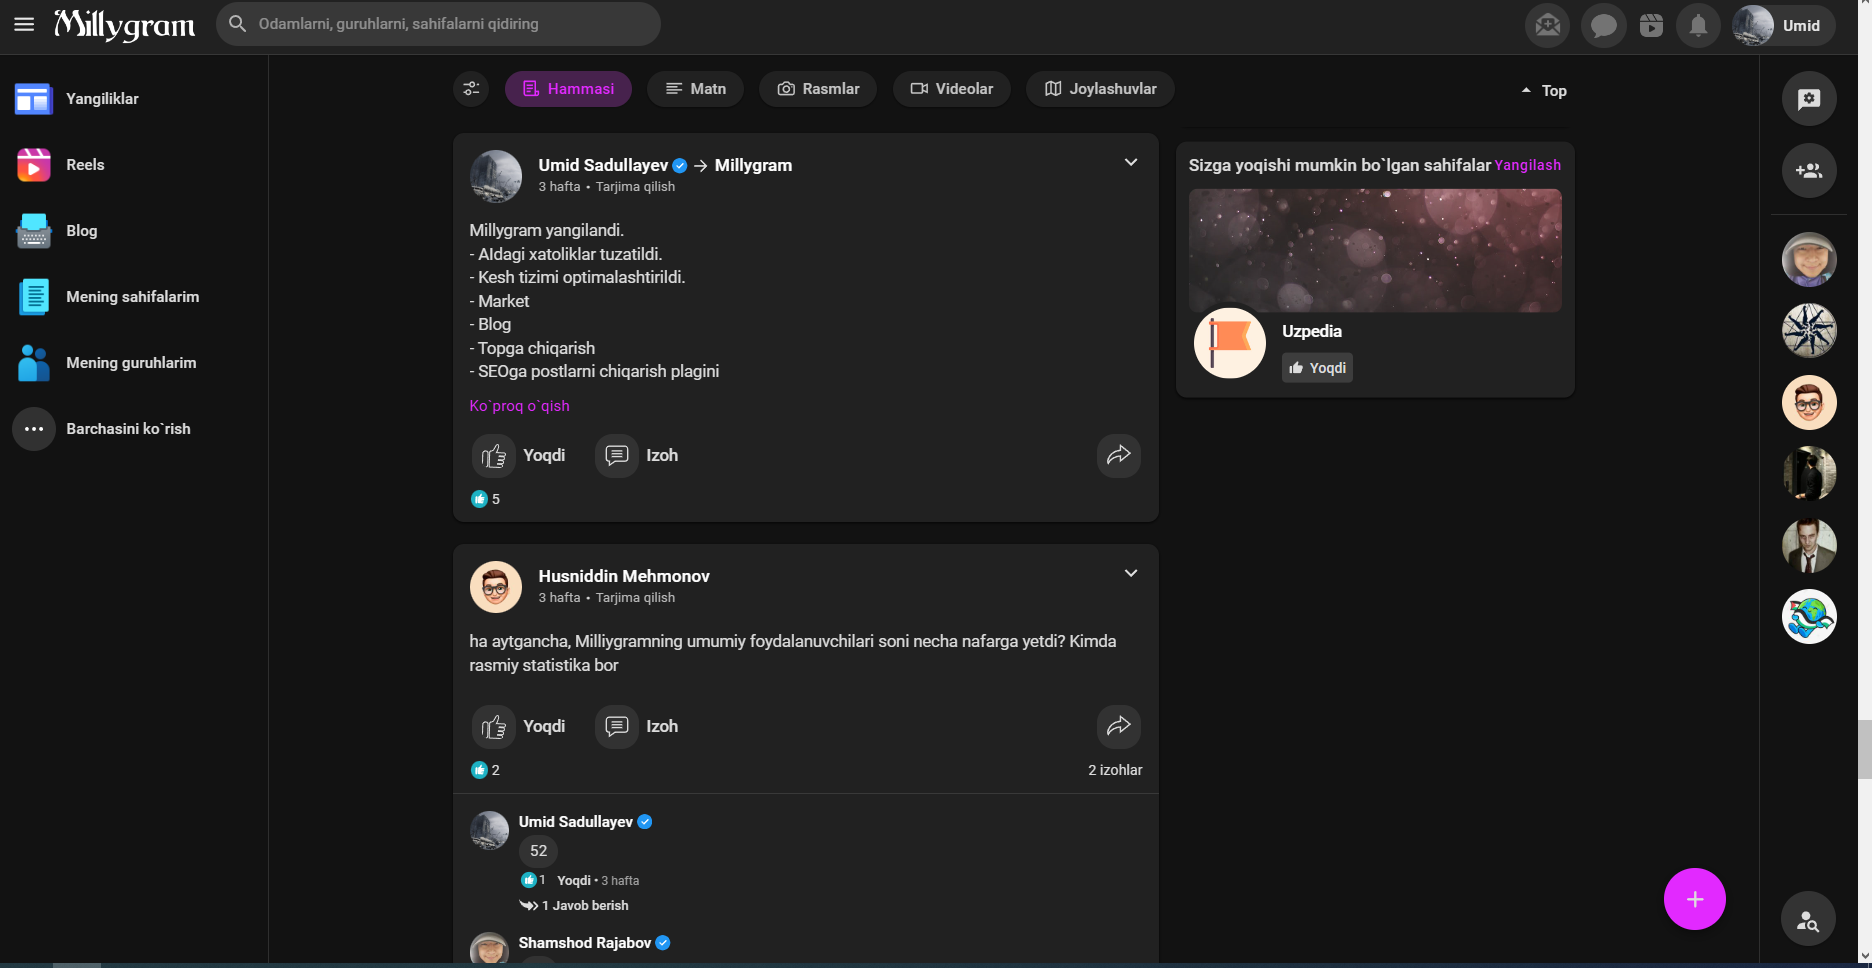This screenshot has height=968, width=1872.
Task: Switch to the Rasmlar filter tab
Action: [x=818, y=89]
